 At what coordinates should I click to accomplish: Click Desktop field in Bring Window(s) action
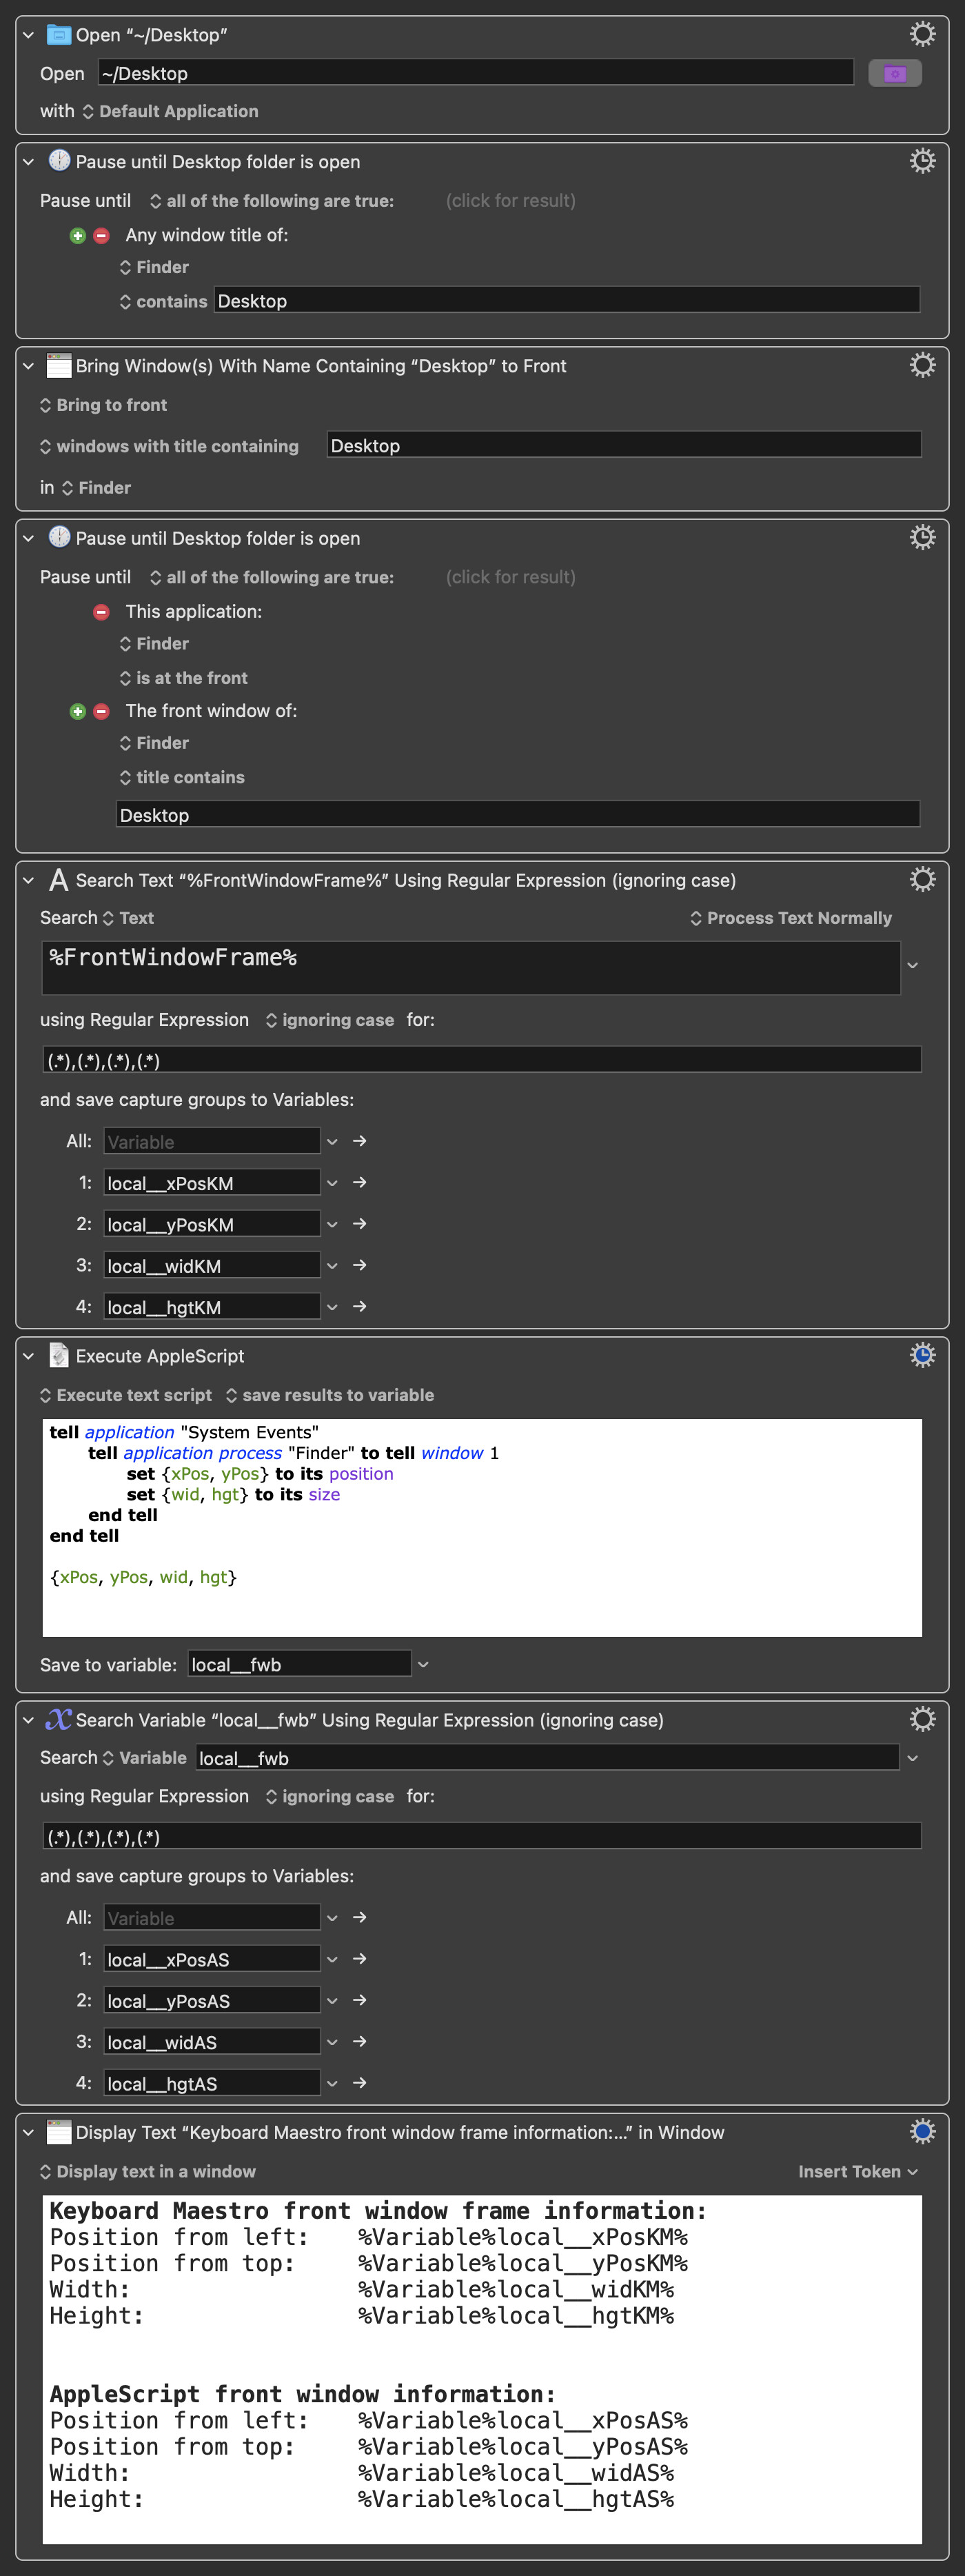624,445
